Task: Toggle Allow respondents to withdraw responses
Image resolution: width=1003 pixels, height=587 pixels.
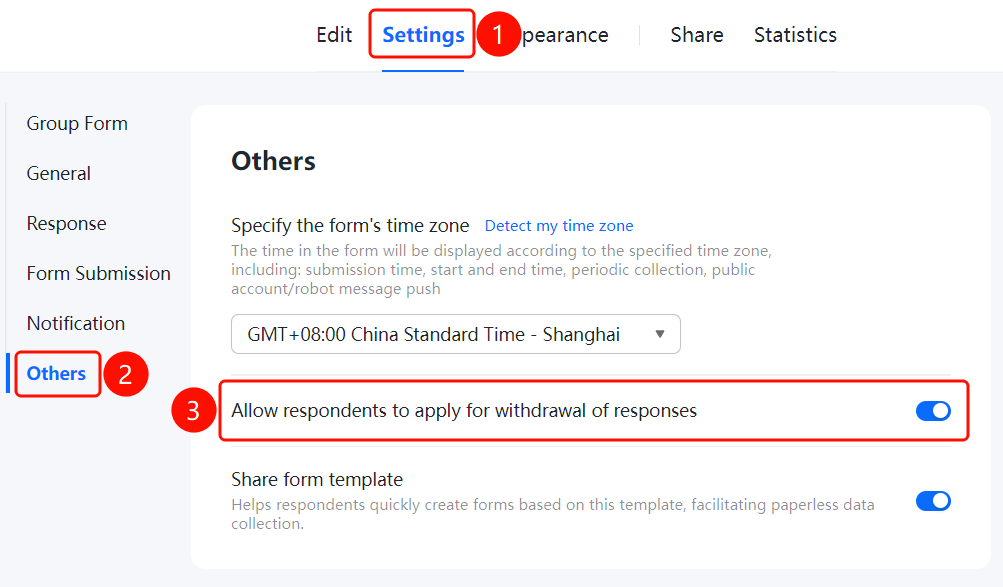Action: click(x=933, y=411)
